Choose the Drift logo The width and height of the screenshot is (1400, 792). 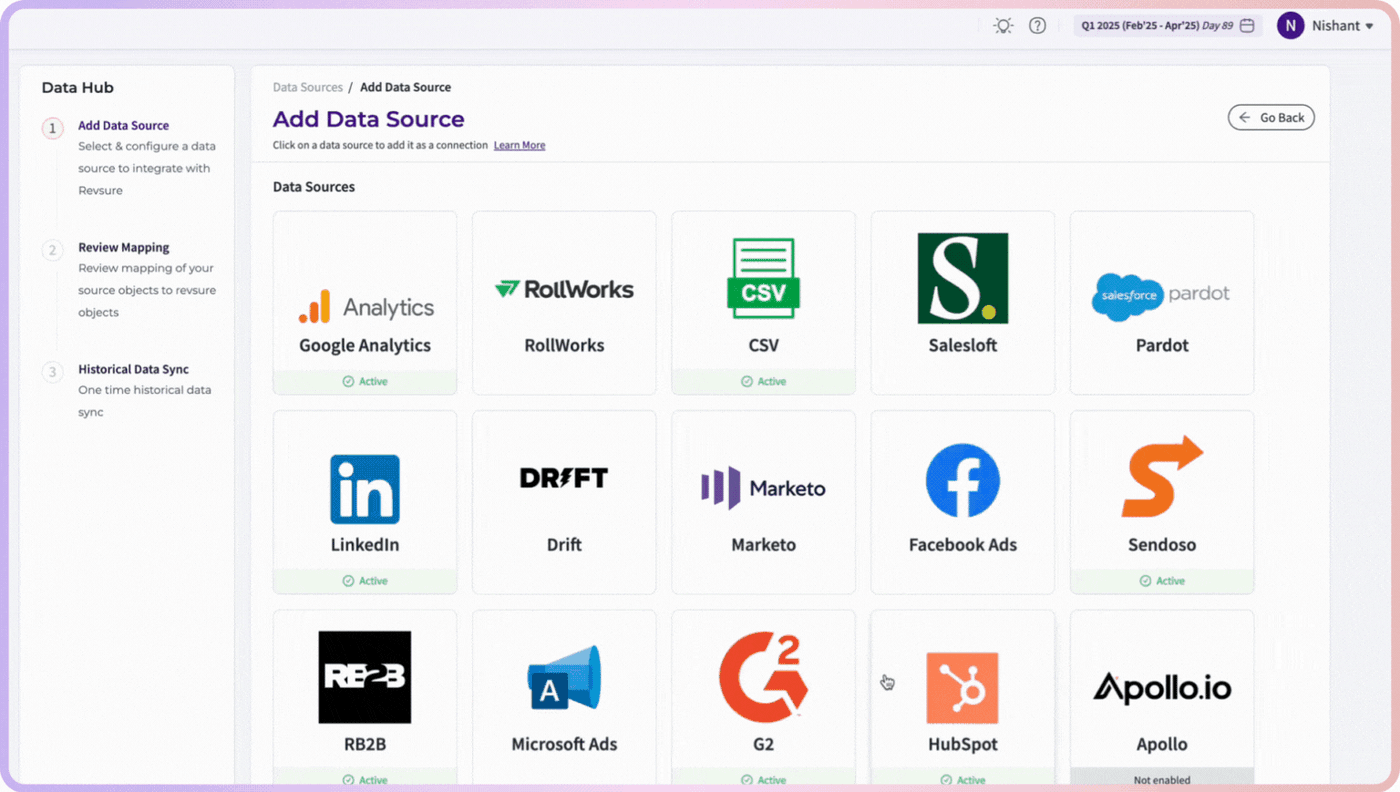564,478
